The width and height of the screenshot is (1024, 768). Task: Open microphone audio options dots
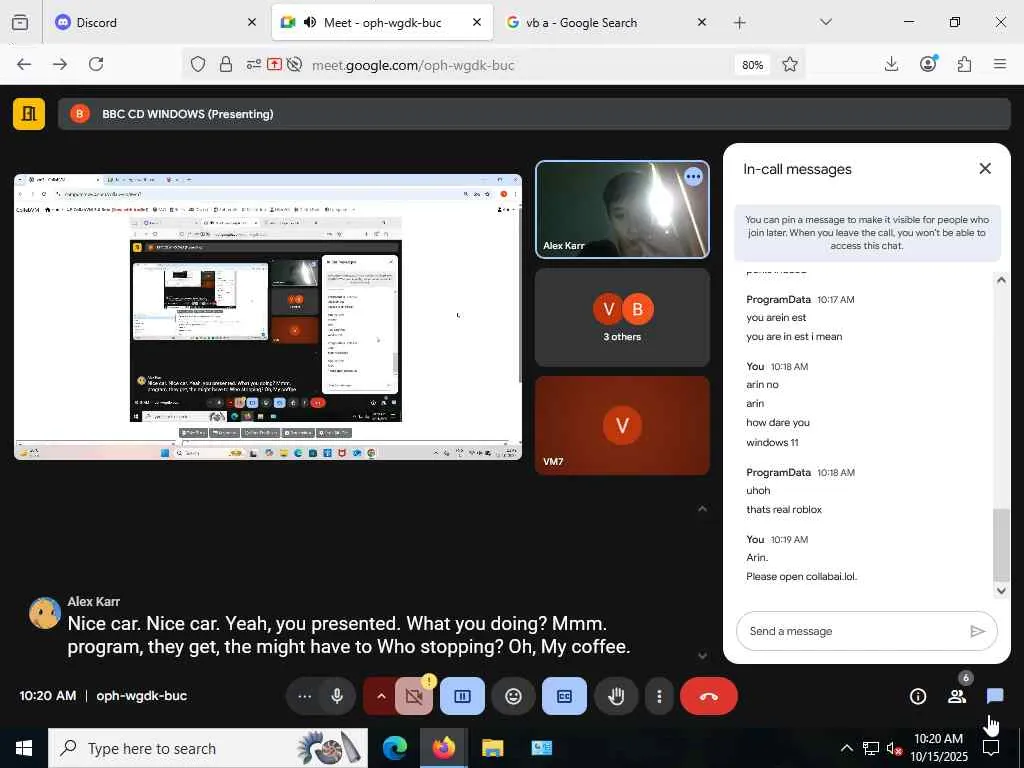[x=304, y=696]
